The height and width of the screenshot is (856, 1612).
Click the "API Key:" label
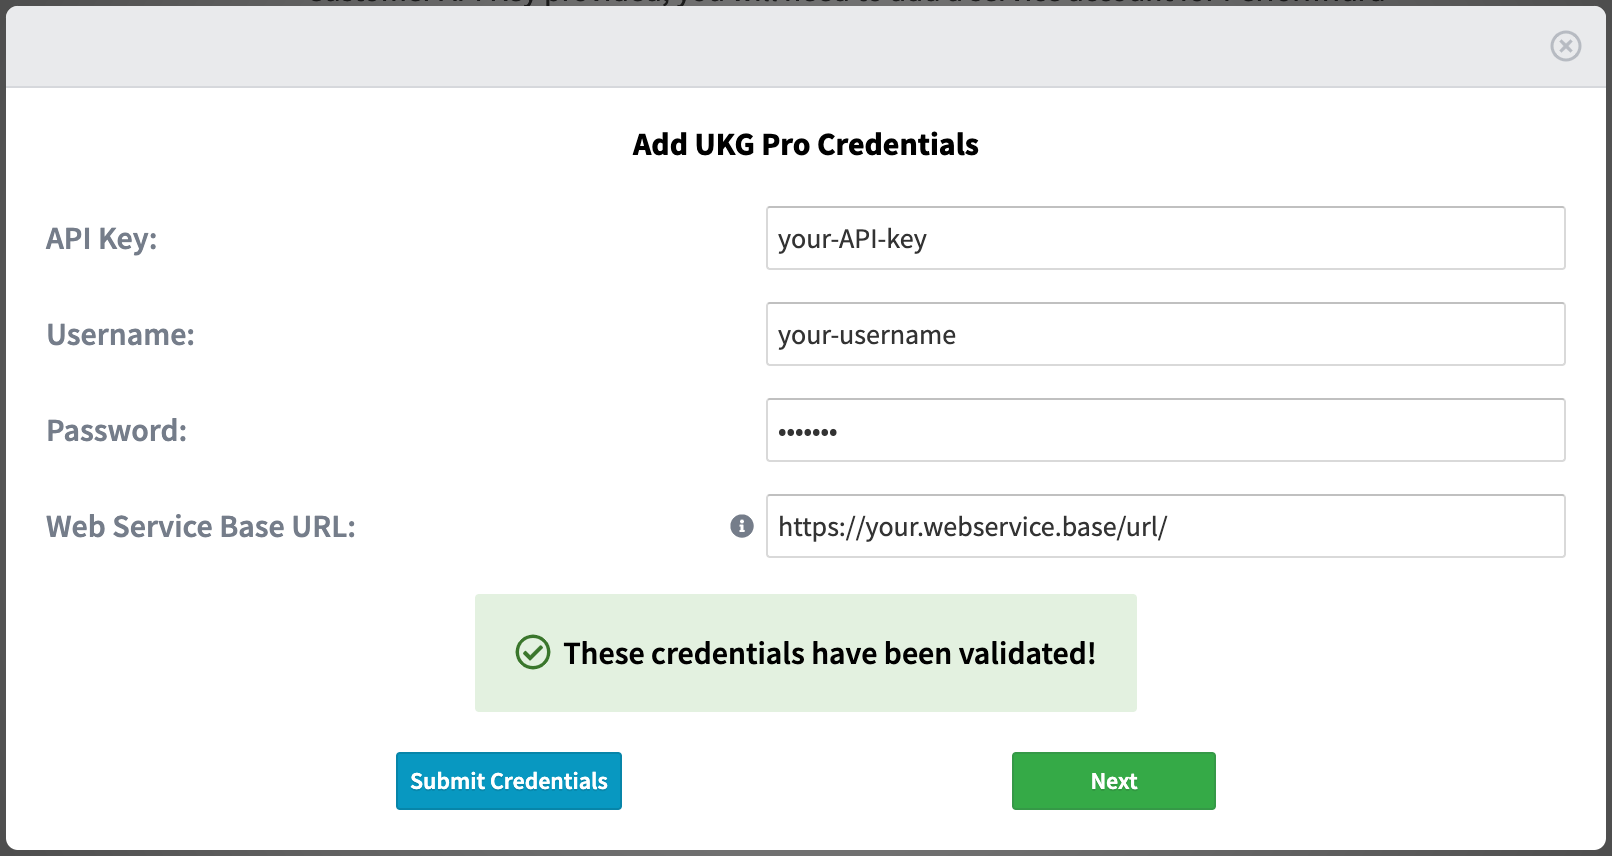[101, 239]
